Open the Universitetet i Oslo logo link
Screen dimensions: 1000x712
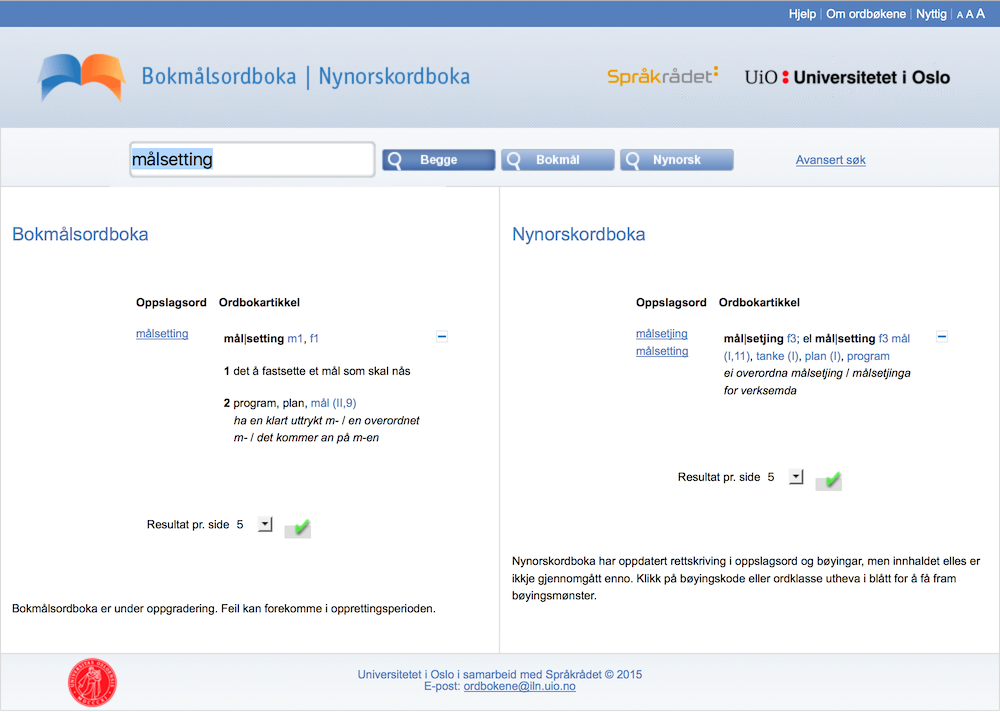pyautogui.click(x=847, y=77)
